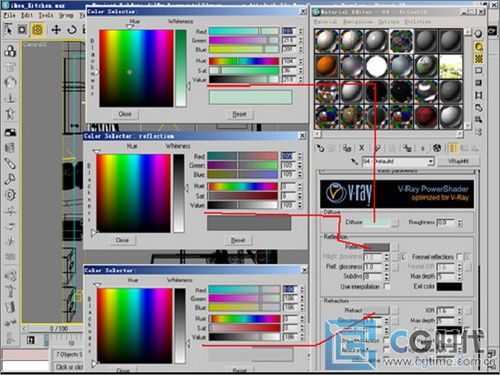This screenshot has width=500, height=375.
Task: Open the Edit menu
Action: 27,15
